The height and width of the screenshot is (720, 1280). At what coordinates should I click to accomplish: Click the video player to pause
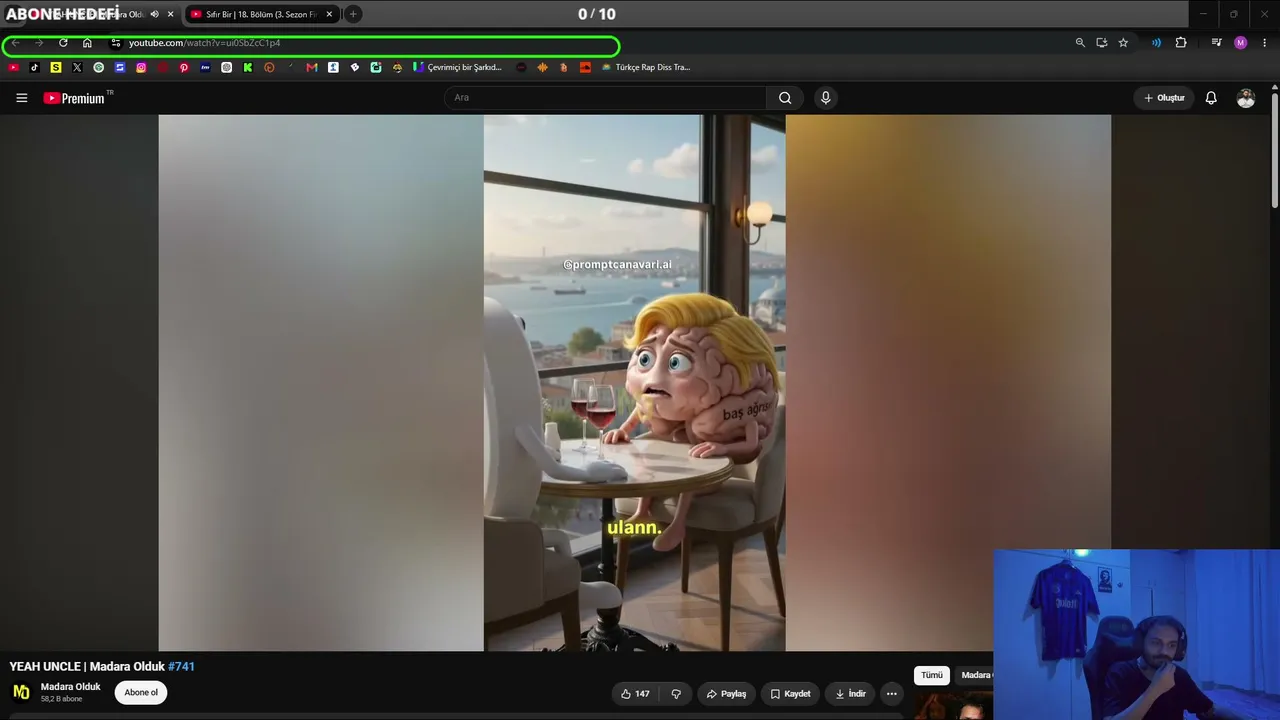coord(634,383)
